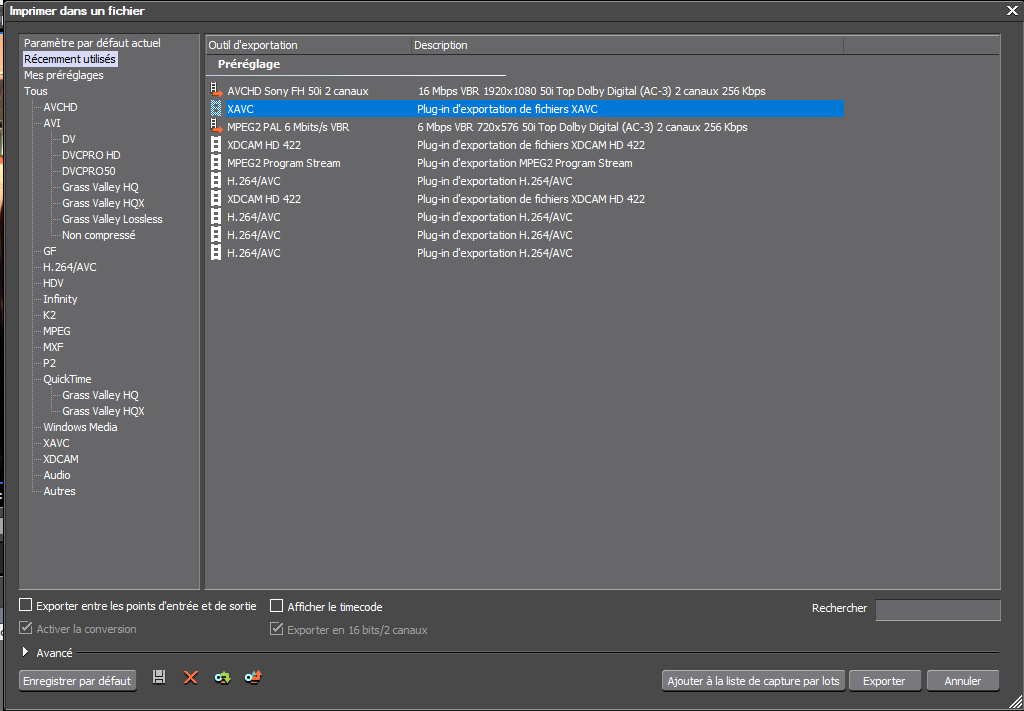The image size is (1024, 711).
Task: Toggle Exporter en 16 bits/2 canaux checkbox
Action: [x=277, y=629]
